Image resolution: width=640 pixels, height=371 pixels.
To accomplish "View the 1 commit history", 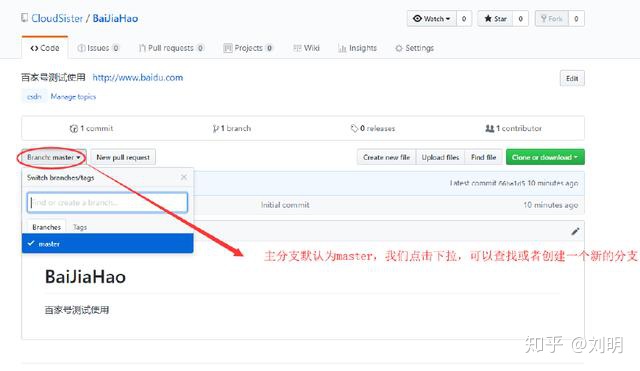I will coord(91,128).
